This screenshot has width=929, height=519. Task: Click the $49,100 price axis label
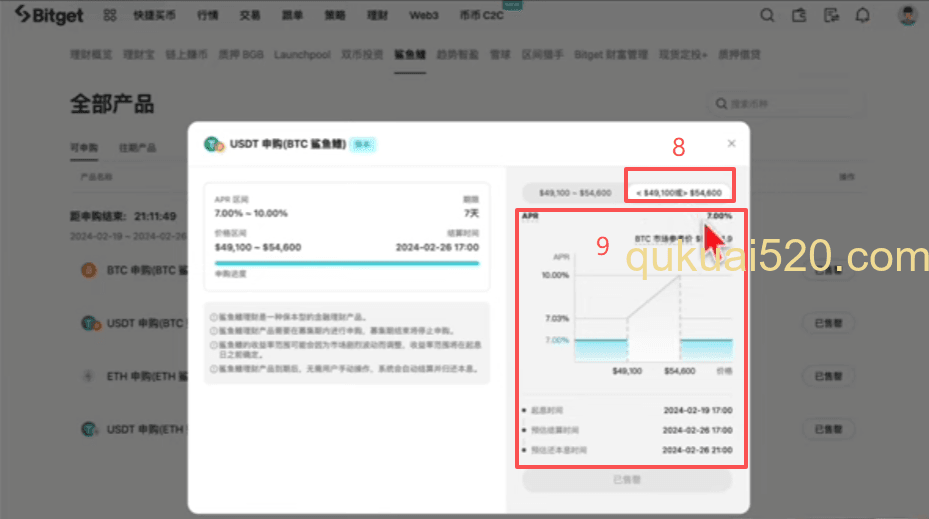pos(627,371)
